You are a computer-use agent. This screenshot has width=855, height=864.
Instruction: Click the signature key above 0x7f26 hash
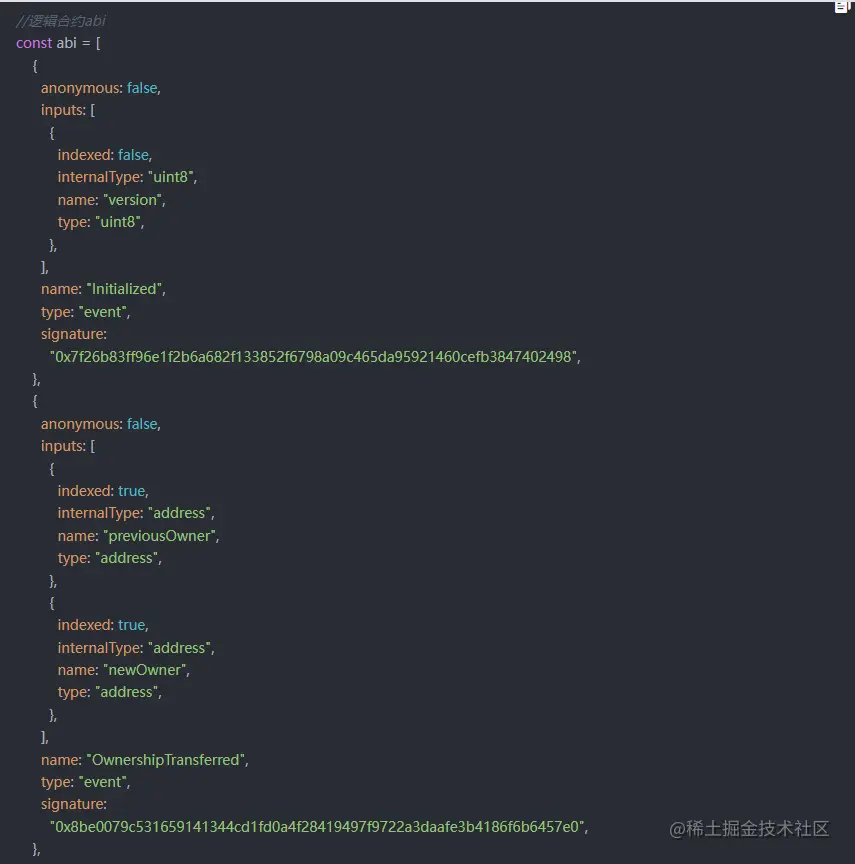(x=74, y=334)
